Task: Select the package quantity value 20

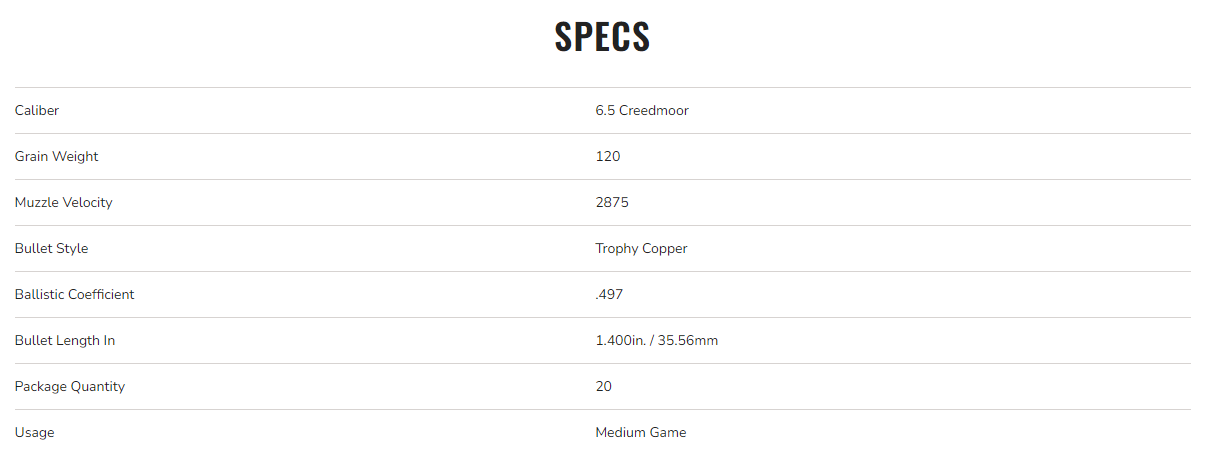Action: click(604, 387)
